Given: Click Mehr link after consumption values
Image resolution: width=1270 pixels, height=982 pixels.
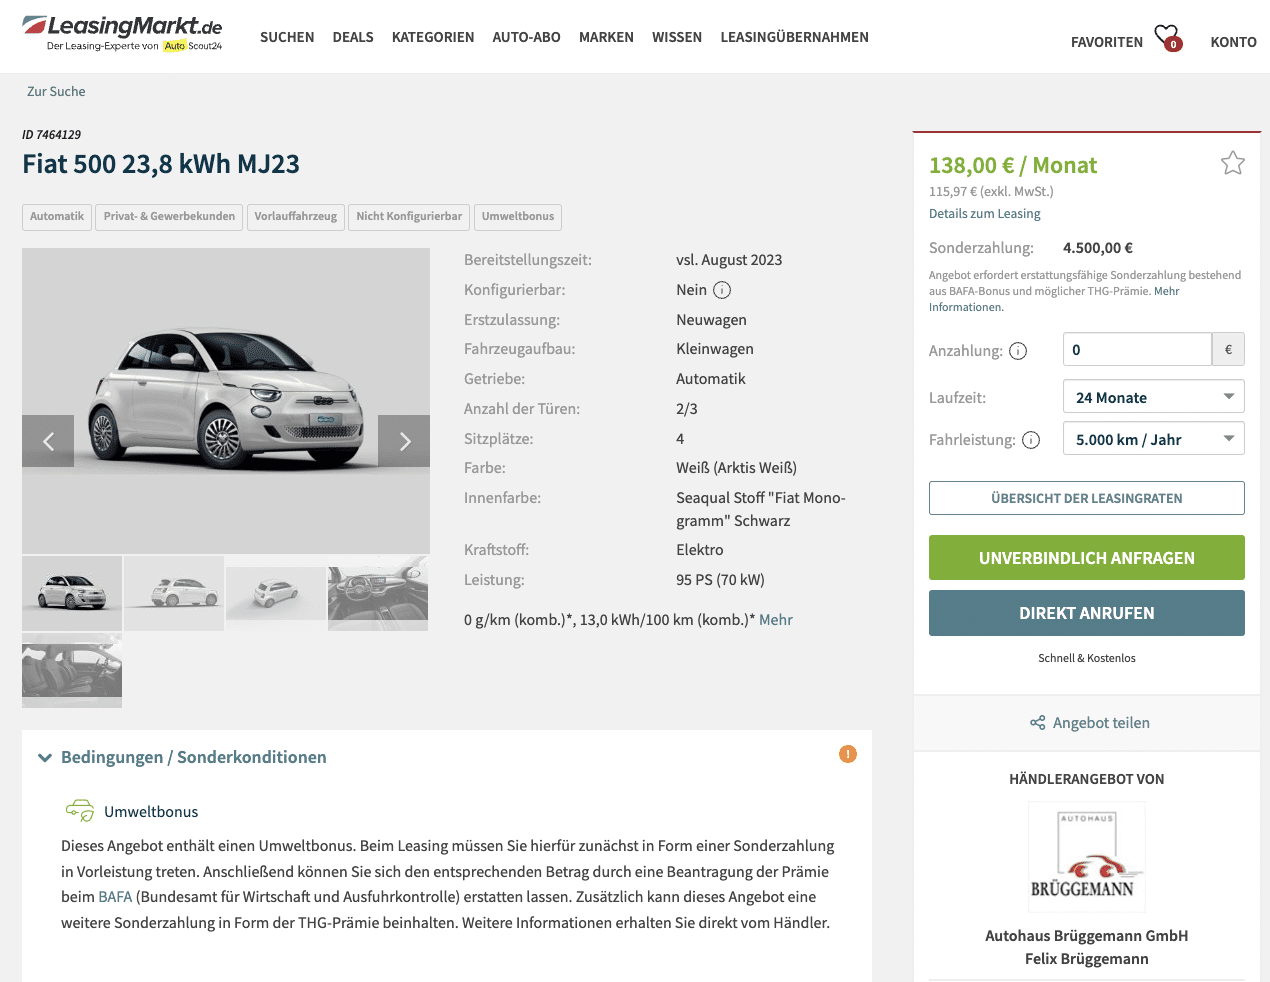Looking at the screenshot, I should [776, 620].
